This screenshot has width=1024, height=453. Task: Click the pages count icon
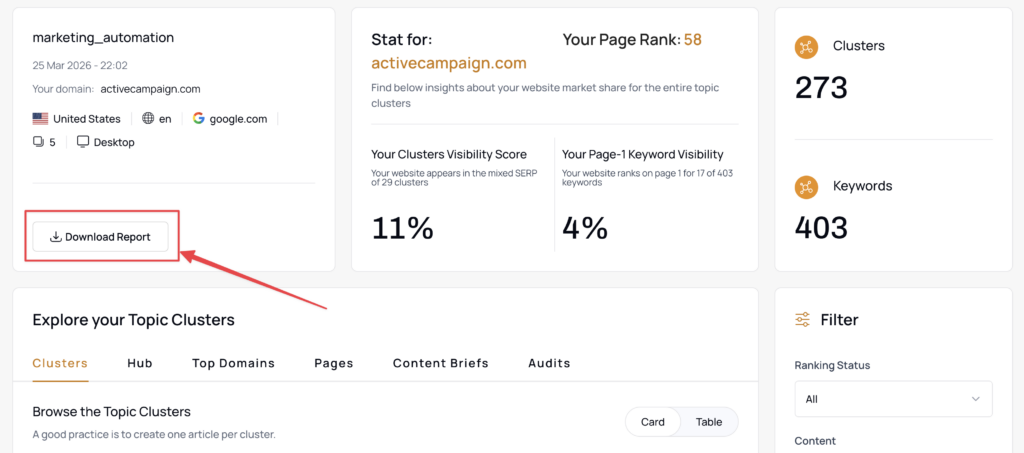(38, 142)
